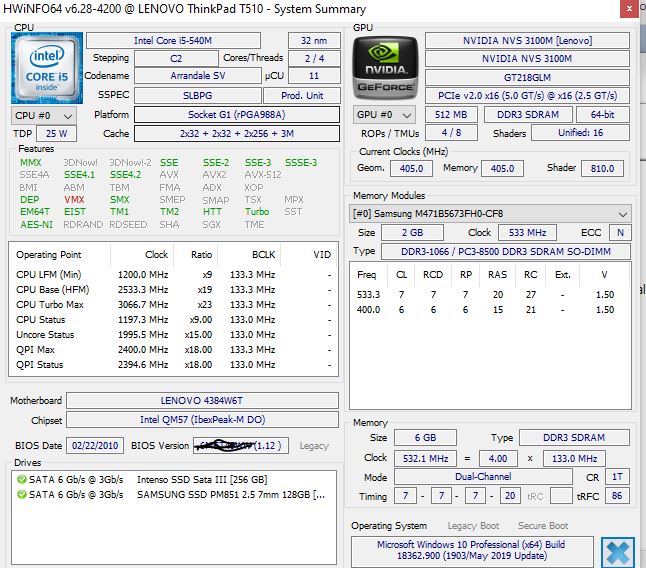Image resolution: width=646 pixels, height=568 pixels.
Task: Open the GPU #0 selector dropdown
Action: click(384, 115)
